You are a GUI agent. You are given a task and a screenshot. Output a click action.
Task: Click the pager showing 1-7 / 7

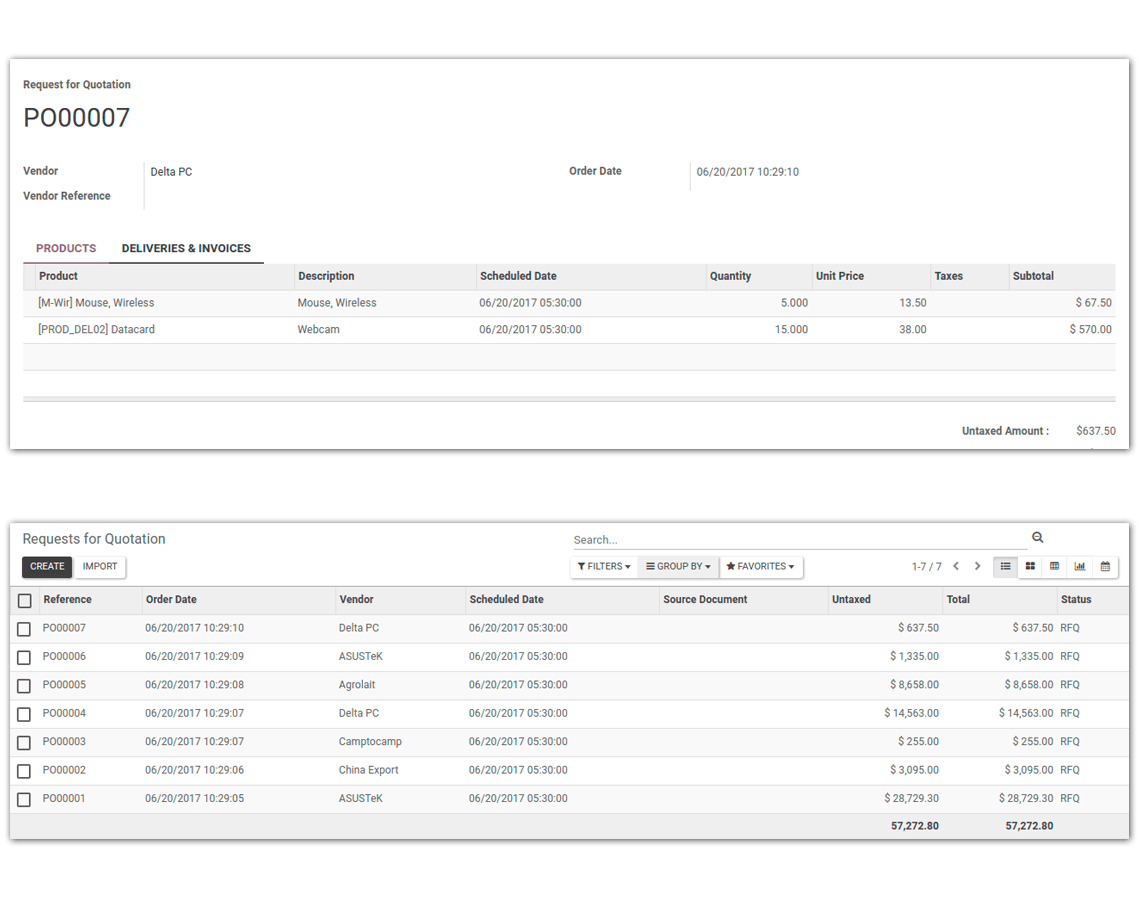(928, 565)
